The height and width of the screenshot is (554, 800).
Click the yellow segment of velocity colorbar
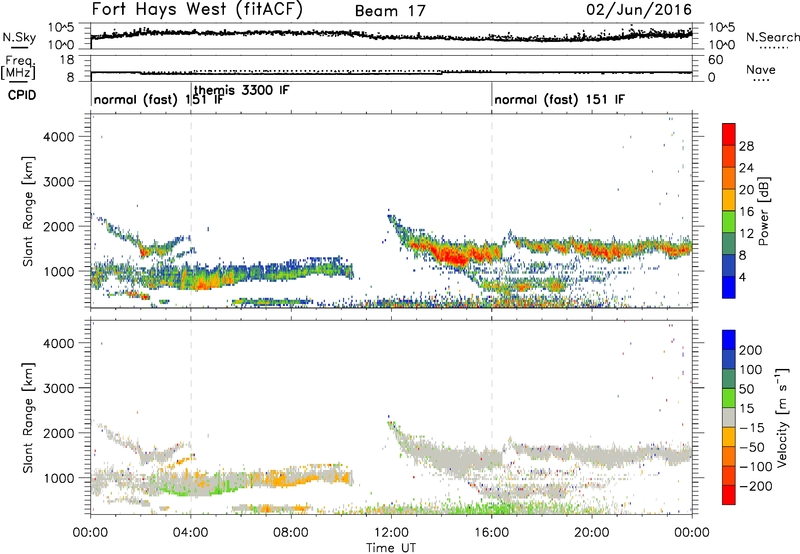coord(729,437)
